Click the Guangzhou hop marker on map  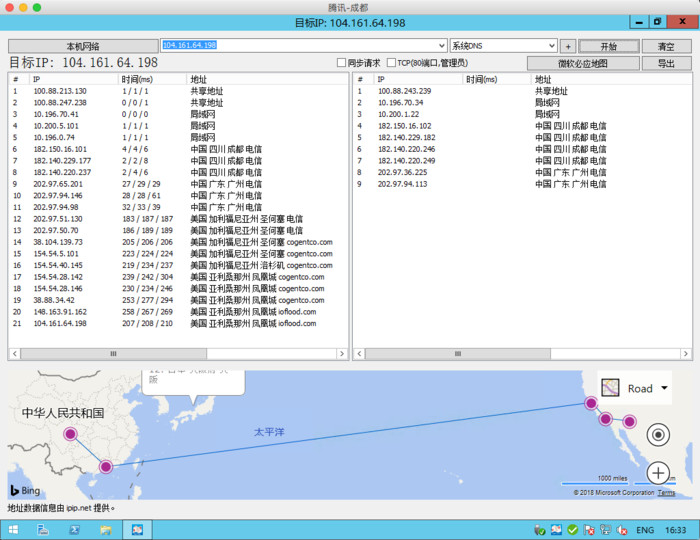pyautogui.click(x=106, y=467)
